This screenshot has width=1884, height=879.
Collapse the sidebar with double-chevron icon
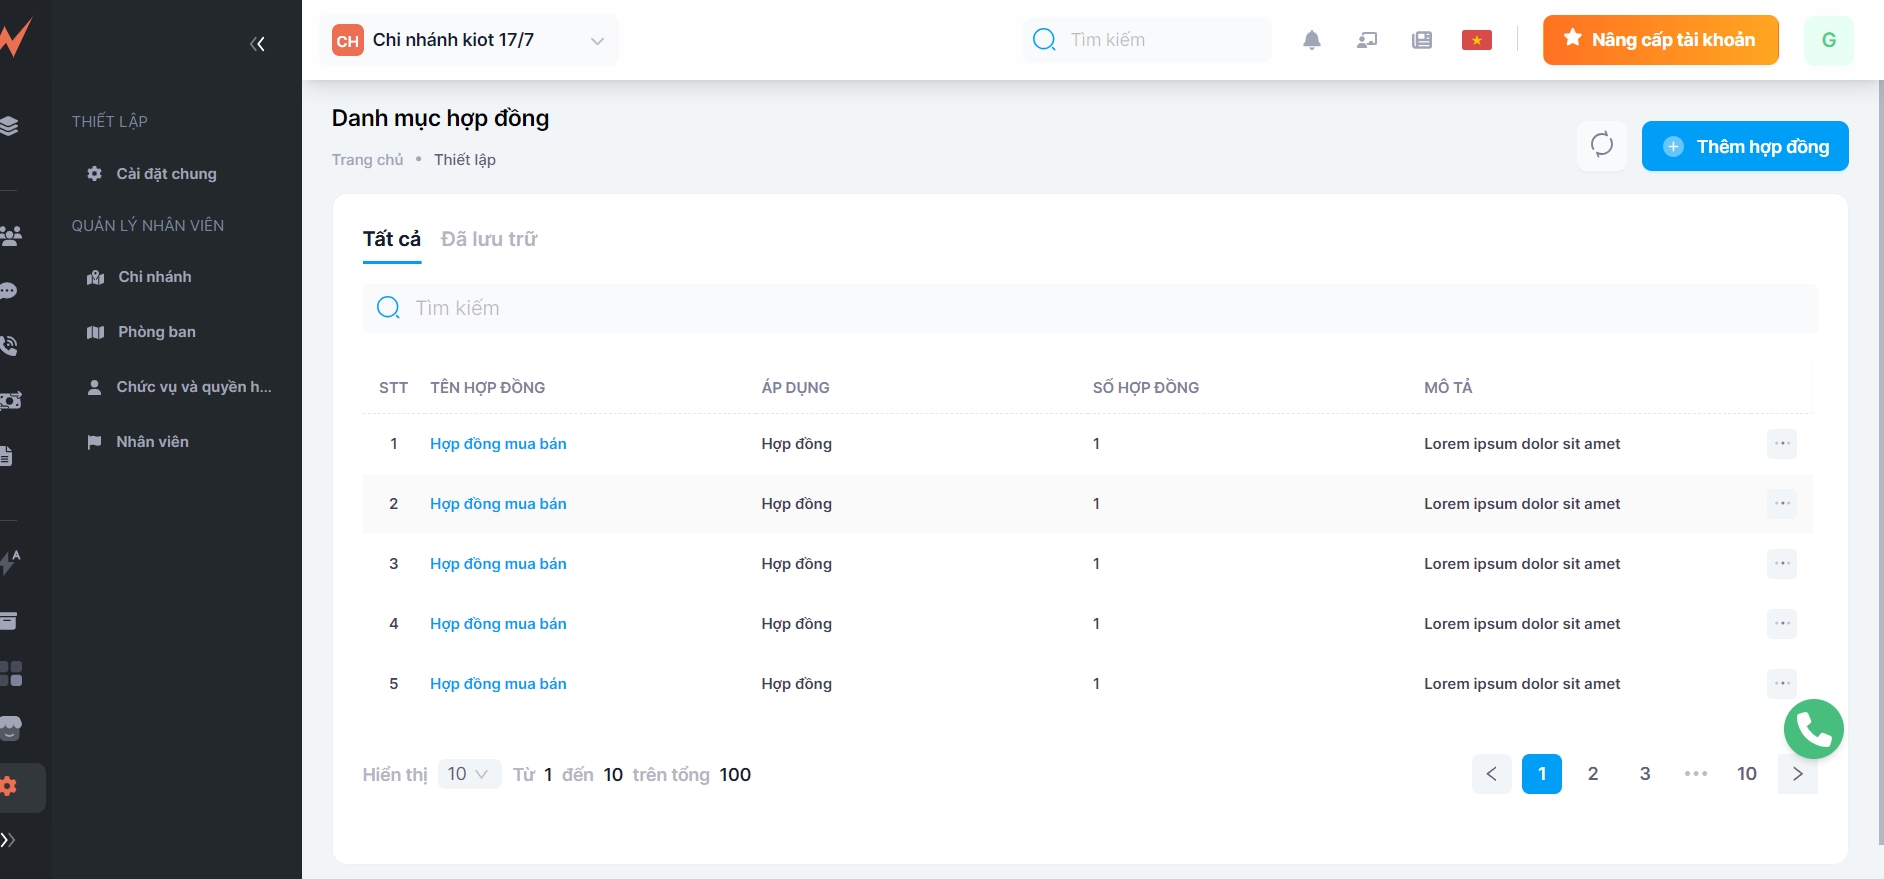(x=257, y=44)
